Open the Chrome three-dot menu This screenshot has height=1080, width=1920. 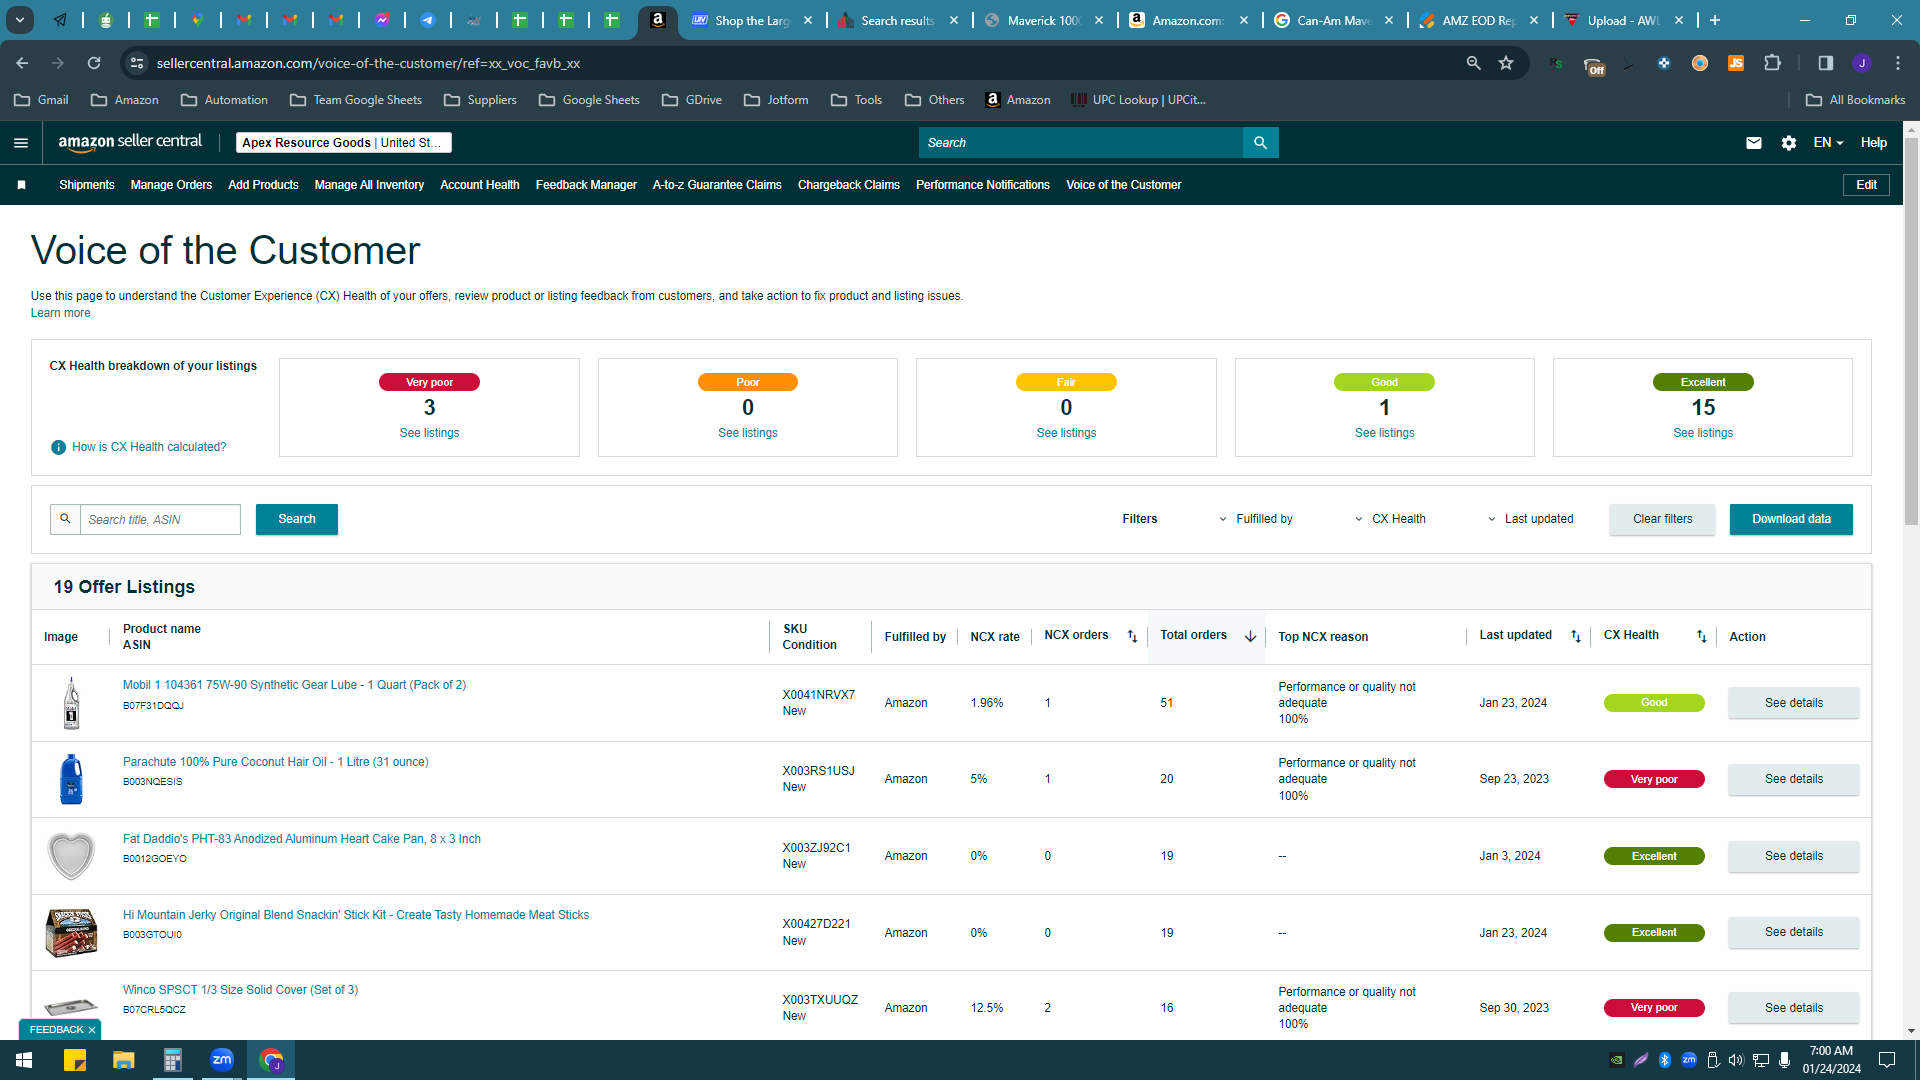(1898, 63)
